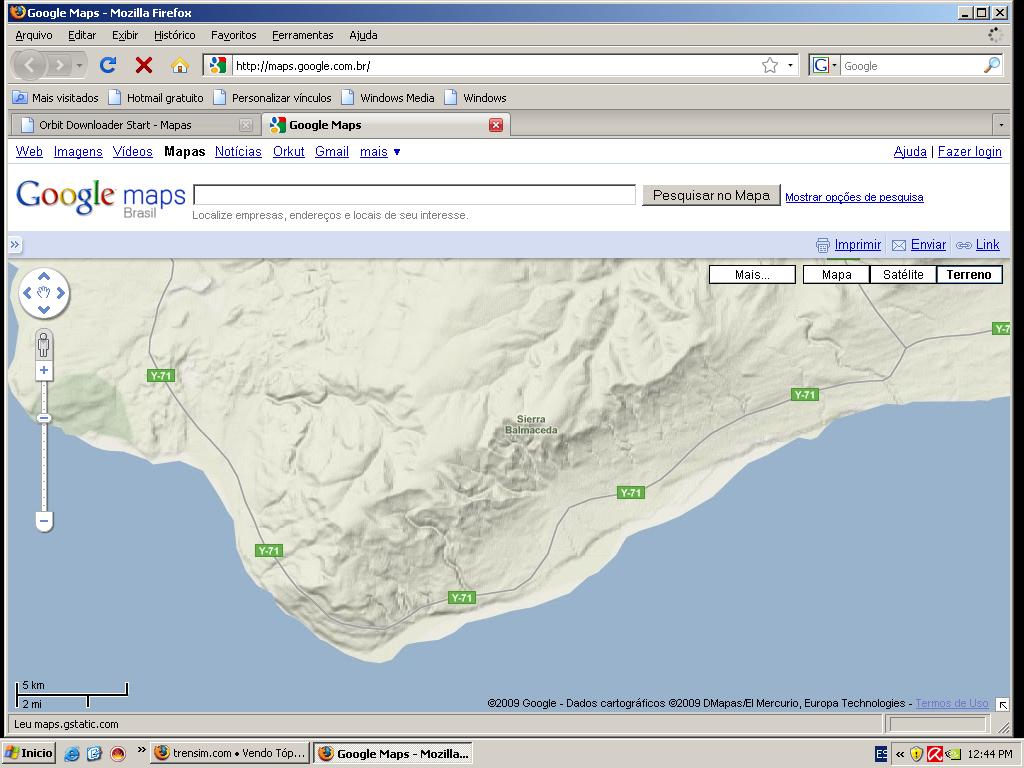Switch map view to Mapa
This screenshot has width=1024, height=768.
point(836,275)
